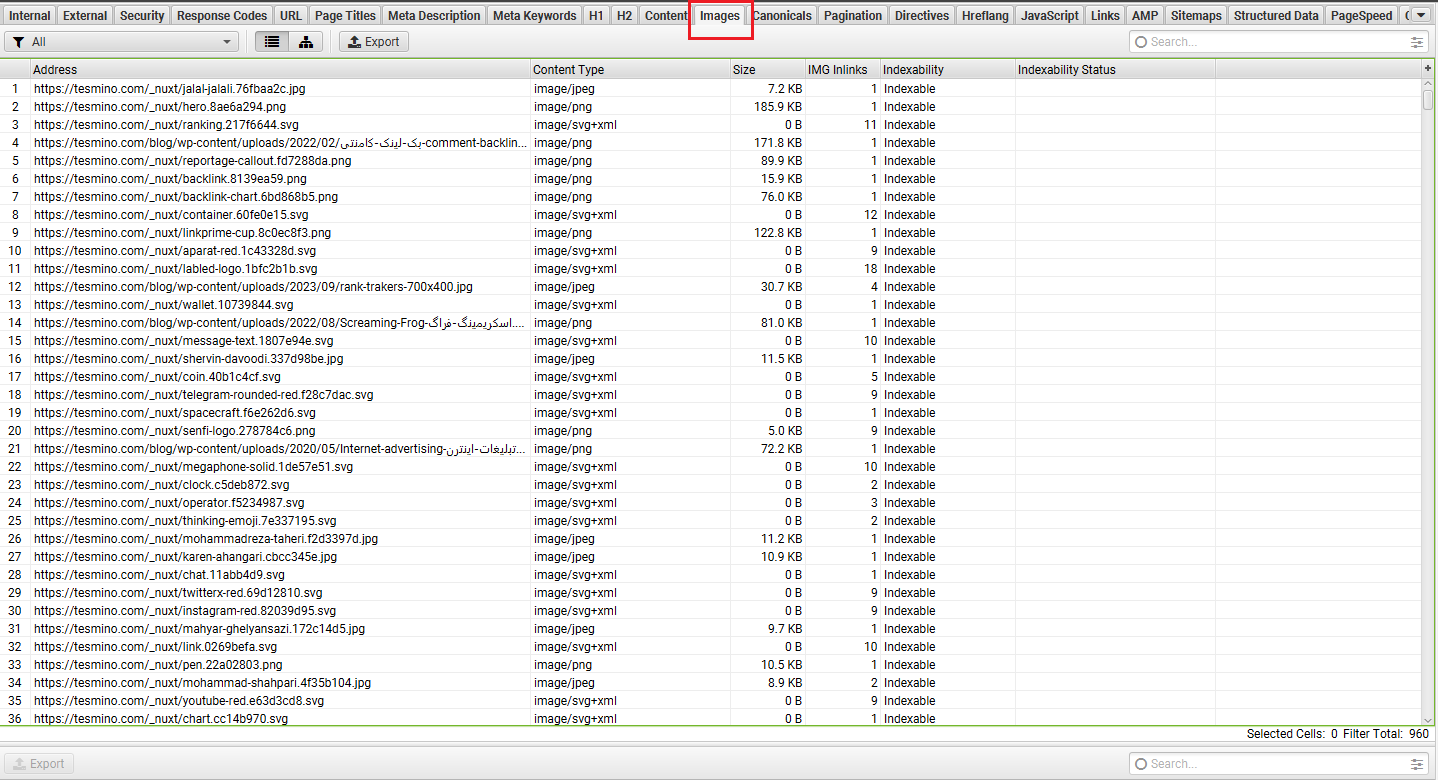
Task: Click the vertical scrollbar of the table
Action: tap(1428, 400)
